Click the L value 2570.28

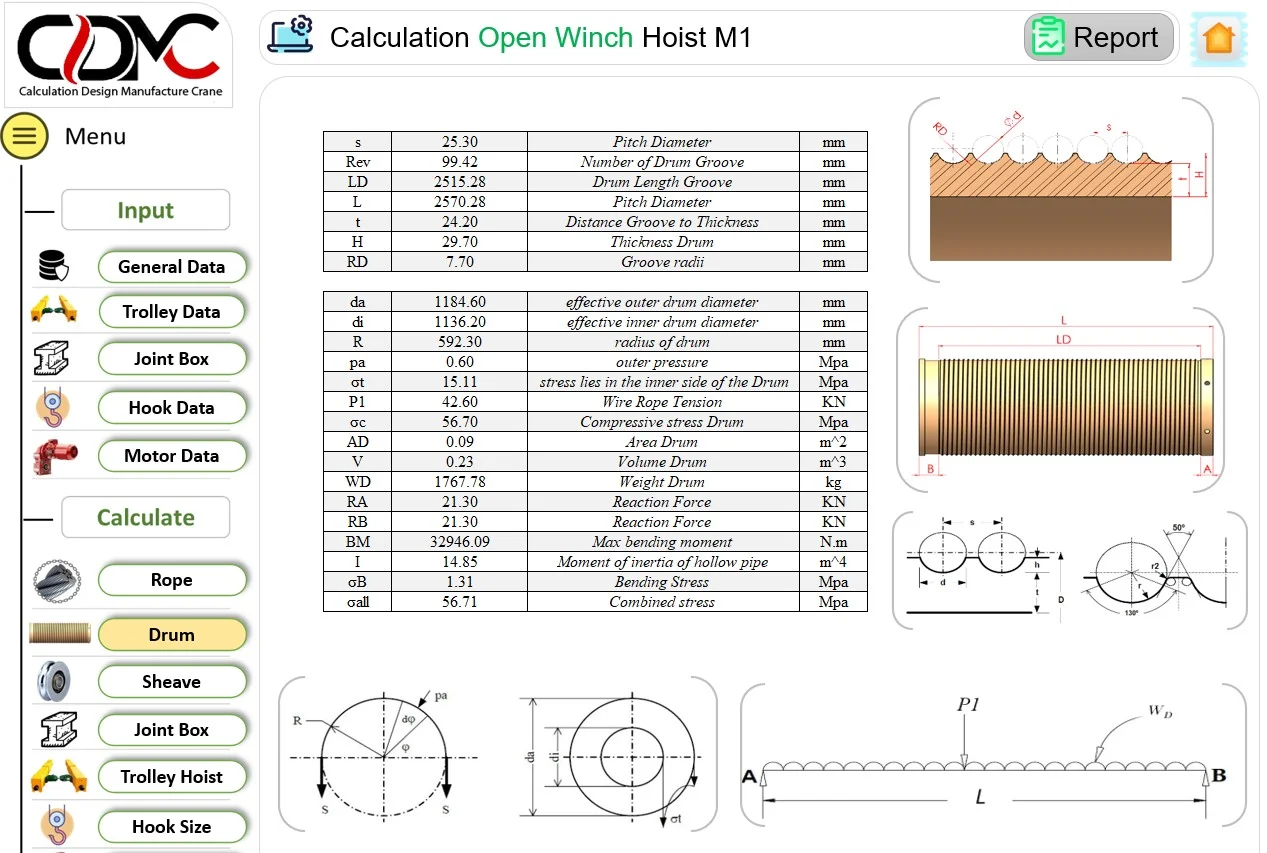coord(459,202)
